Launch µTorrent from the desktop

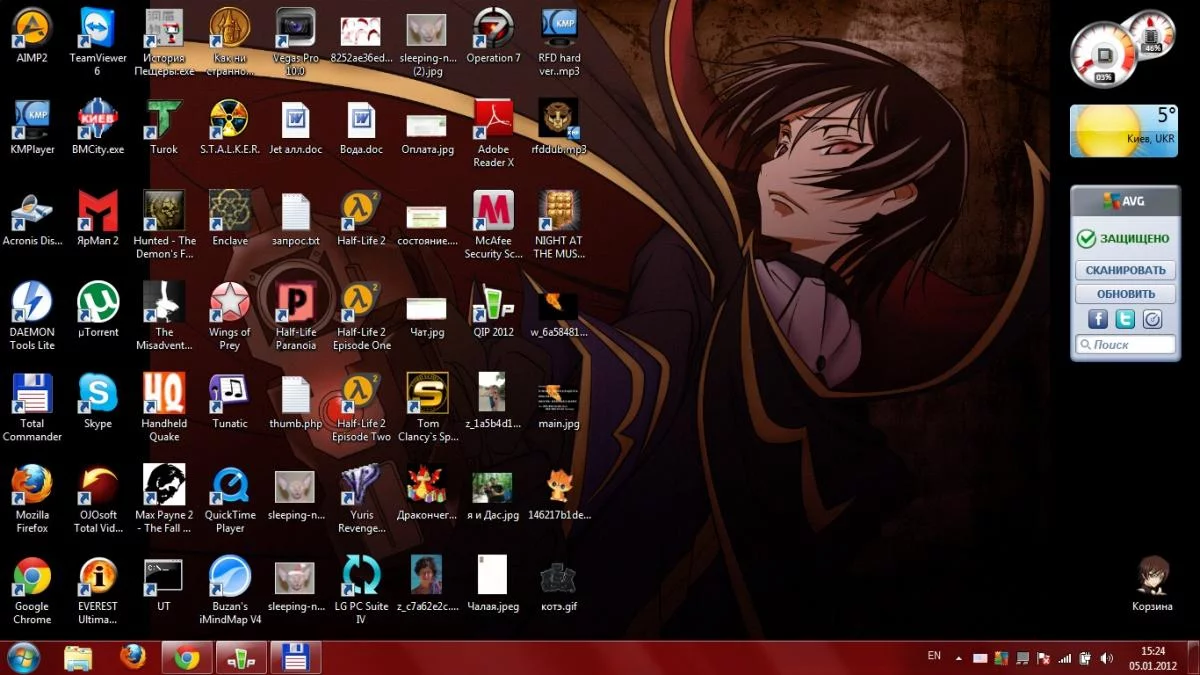tap(98, 310)
